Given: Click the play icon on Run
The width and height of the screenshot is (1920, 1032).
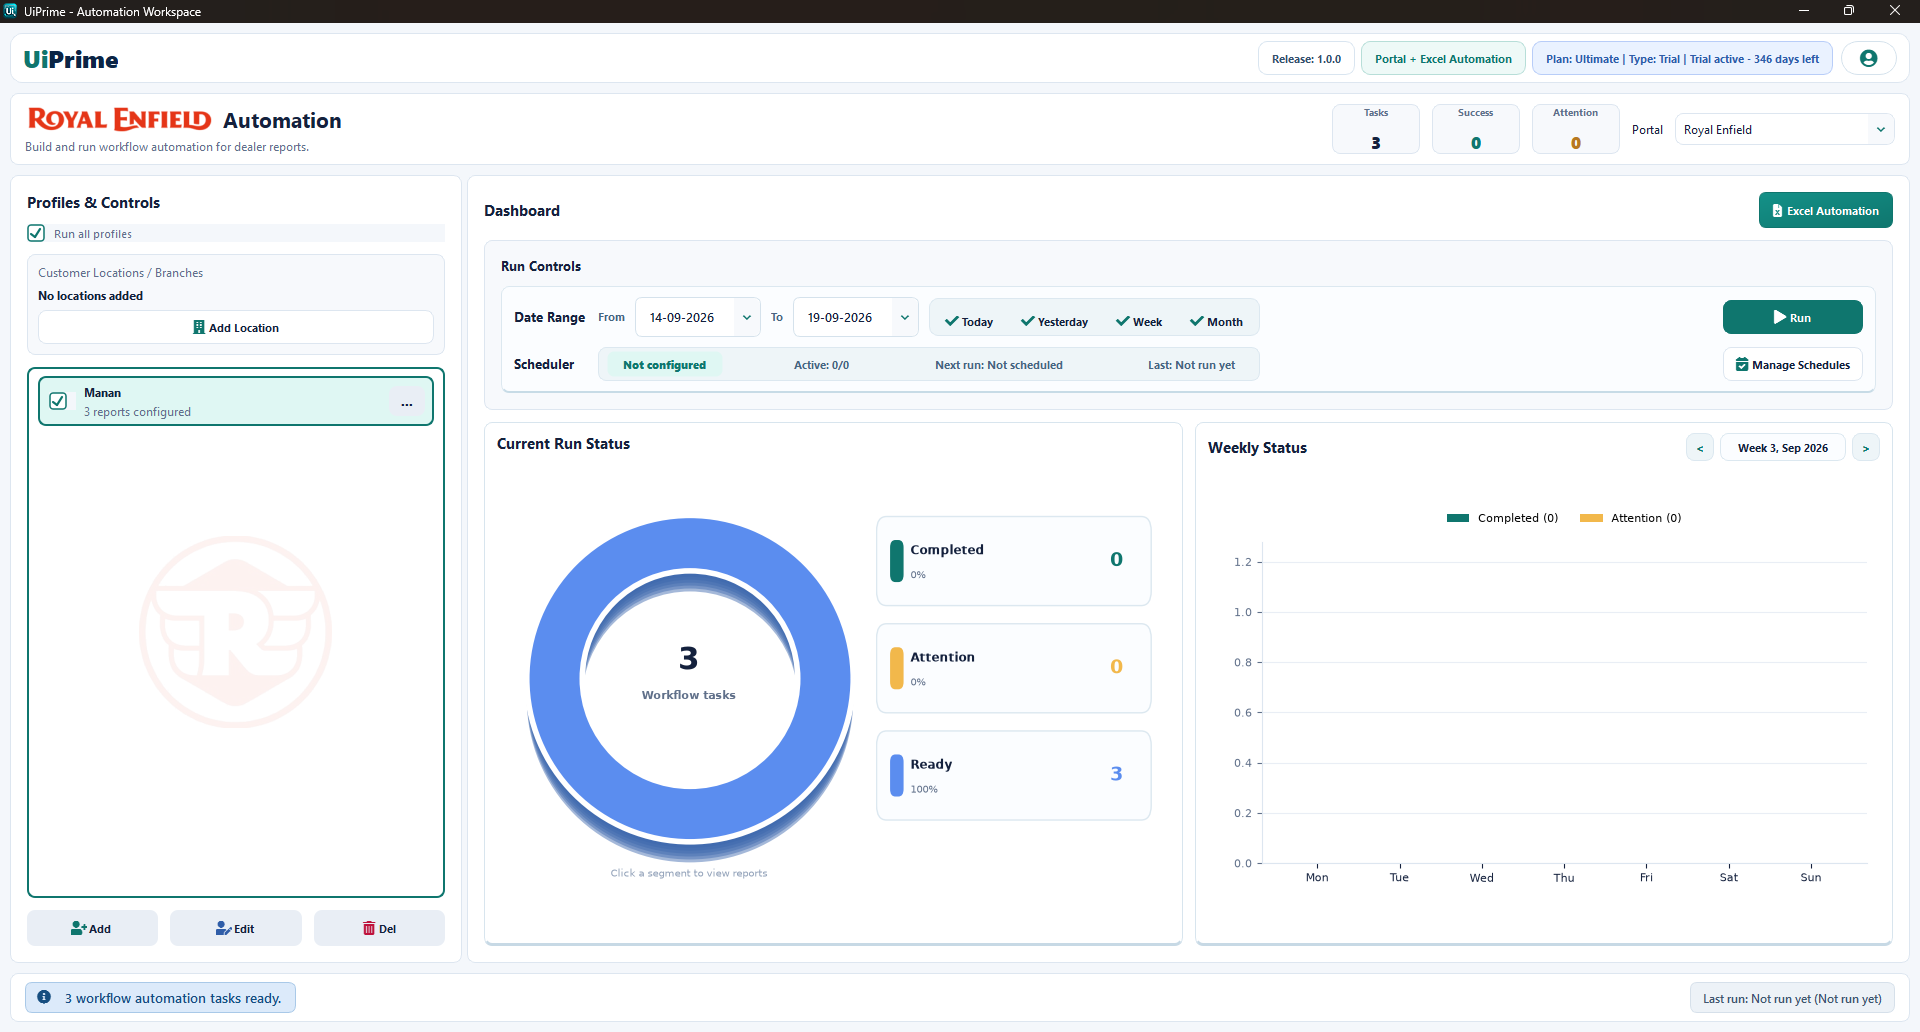Looking at the screenshot, I should point(1780,317).
